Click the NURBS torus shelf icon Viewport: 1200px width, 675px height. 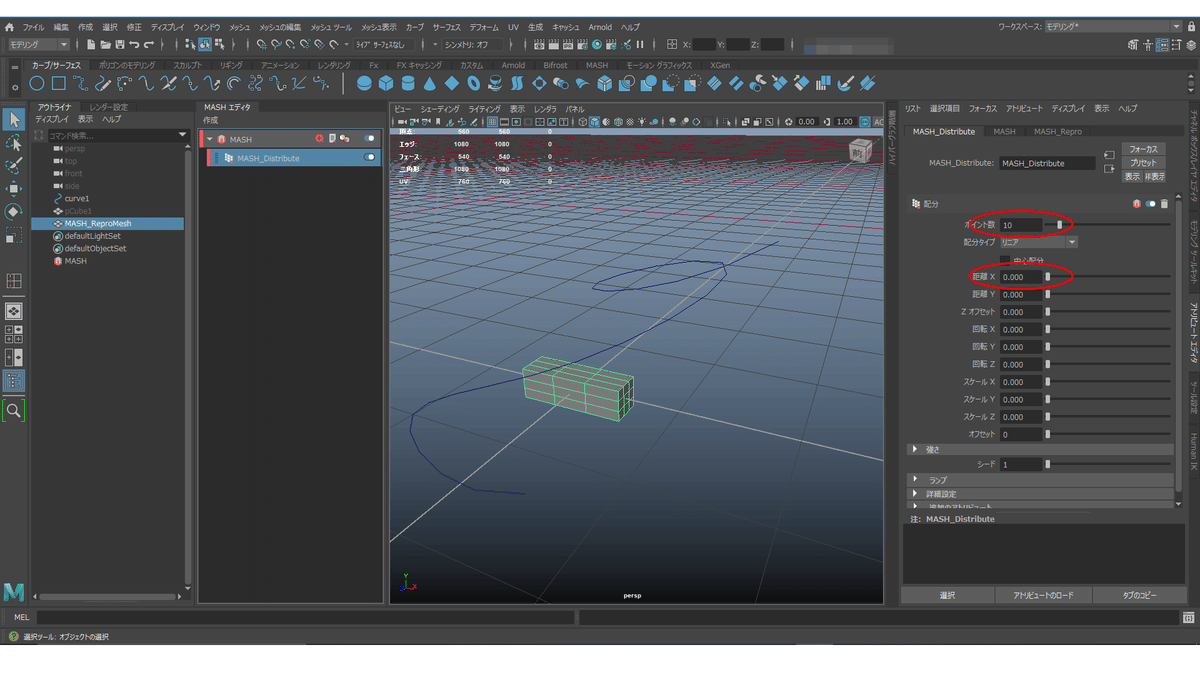(x=473, y=84)
